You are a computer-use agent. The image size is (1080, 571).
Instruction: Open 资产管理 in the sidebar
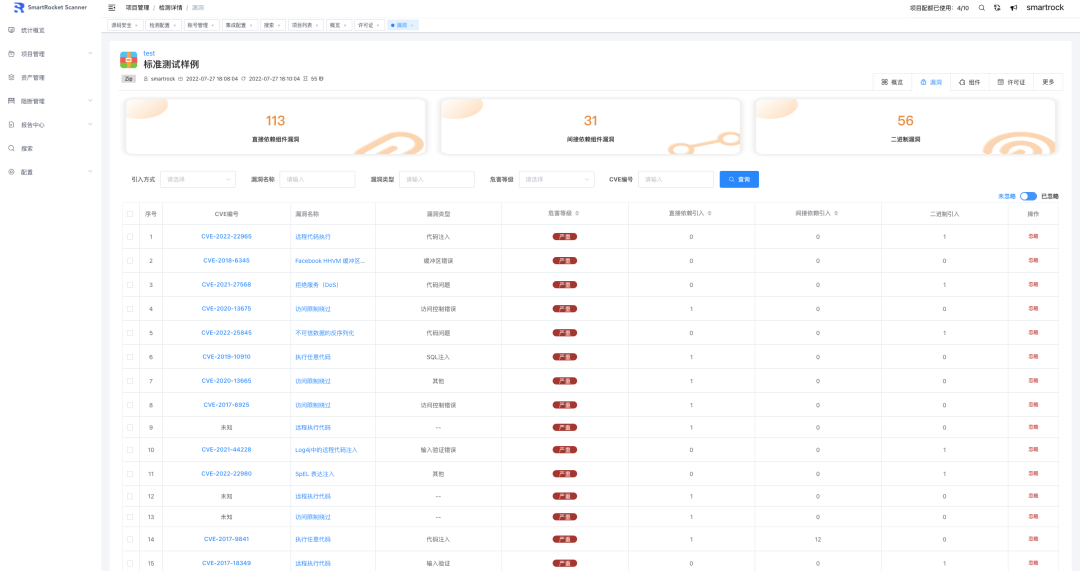tap(33, 77)
